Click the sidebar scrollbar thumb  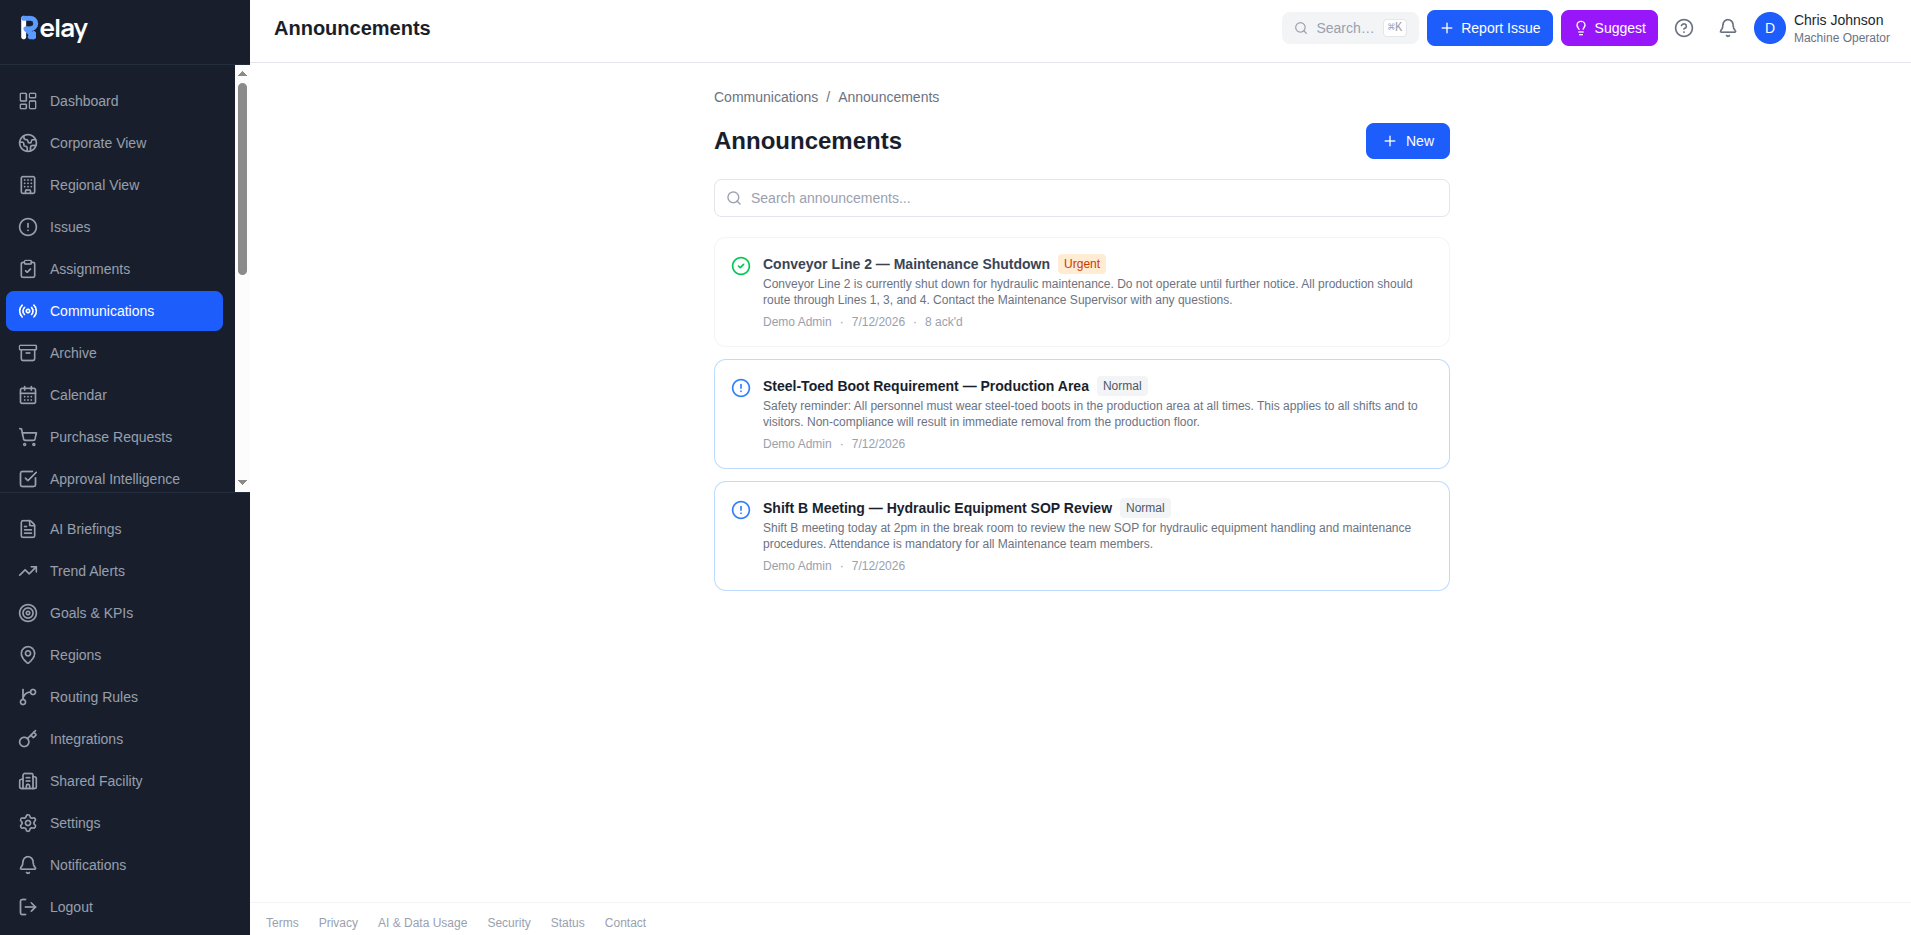pyautogui.click(x=242, y=179)
